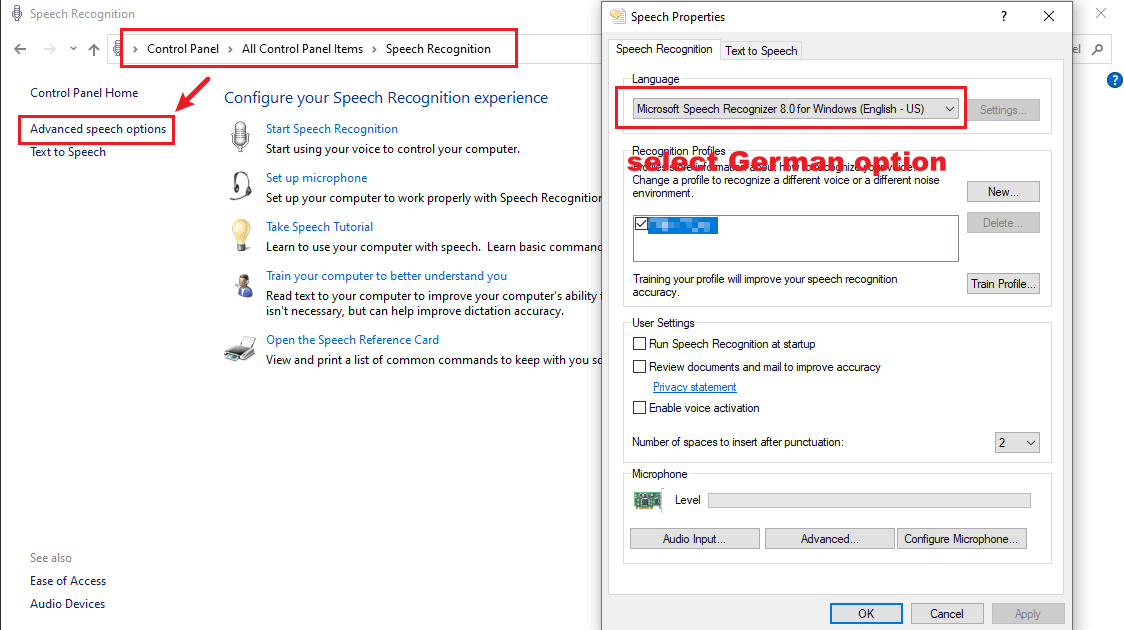1124x630 pixels.
Task: Toggle the selected recognition profile checkbox
Action: [x=641, y=224]
